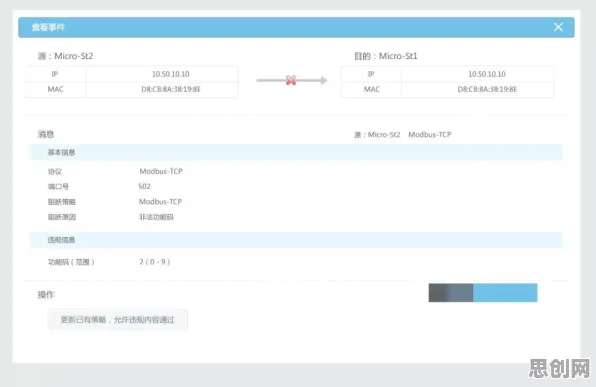The width and height of the screenshot is (596, 387).
Task: Click the 协议 value Modbus-TCP
Action: click(161, 171)
